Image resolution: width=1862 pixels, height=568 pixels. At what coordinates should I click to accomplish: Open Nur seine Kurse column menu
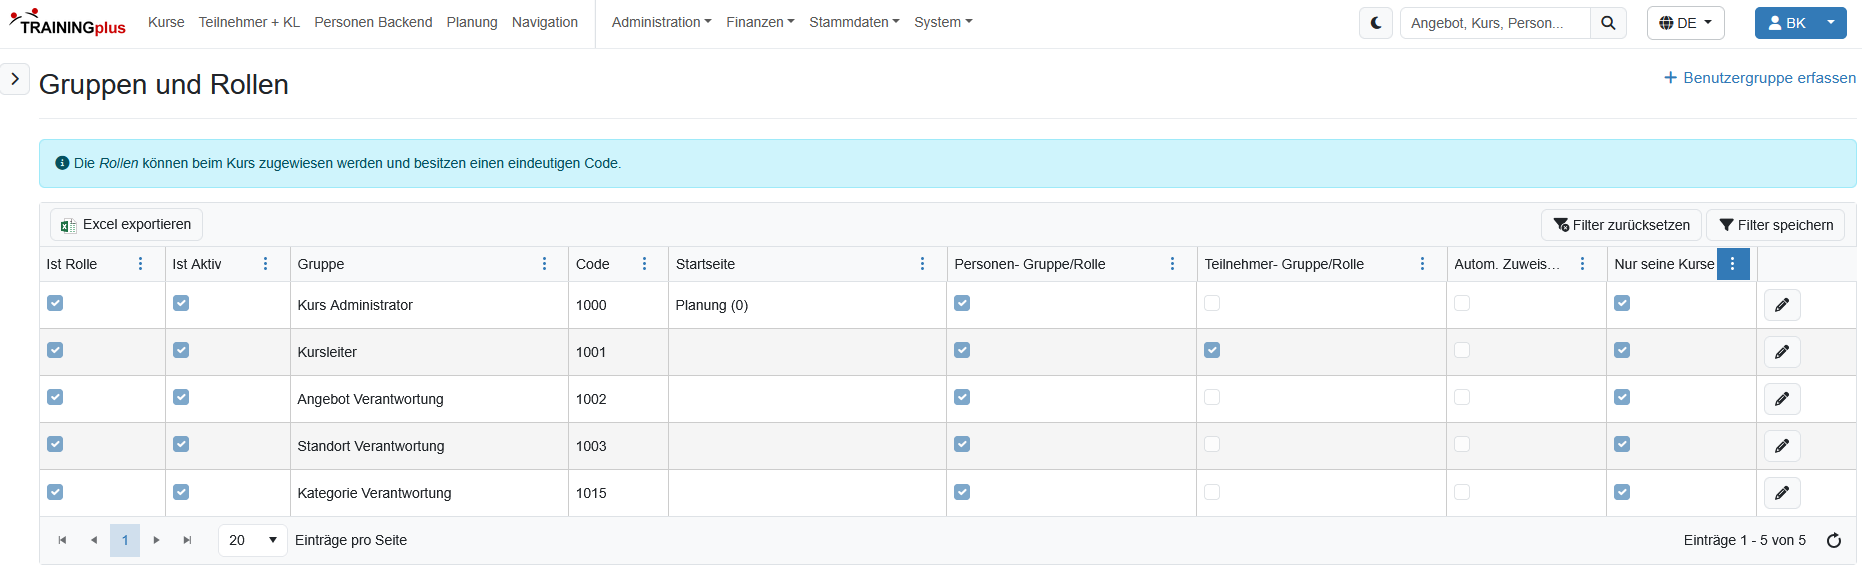1733,264
